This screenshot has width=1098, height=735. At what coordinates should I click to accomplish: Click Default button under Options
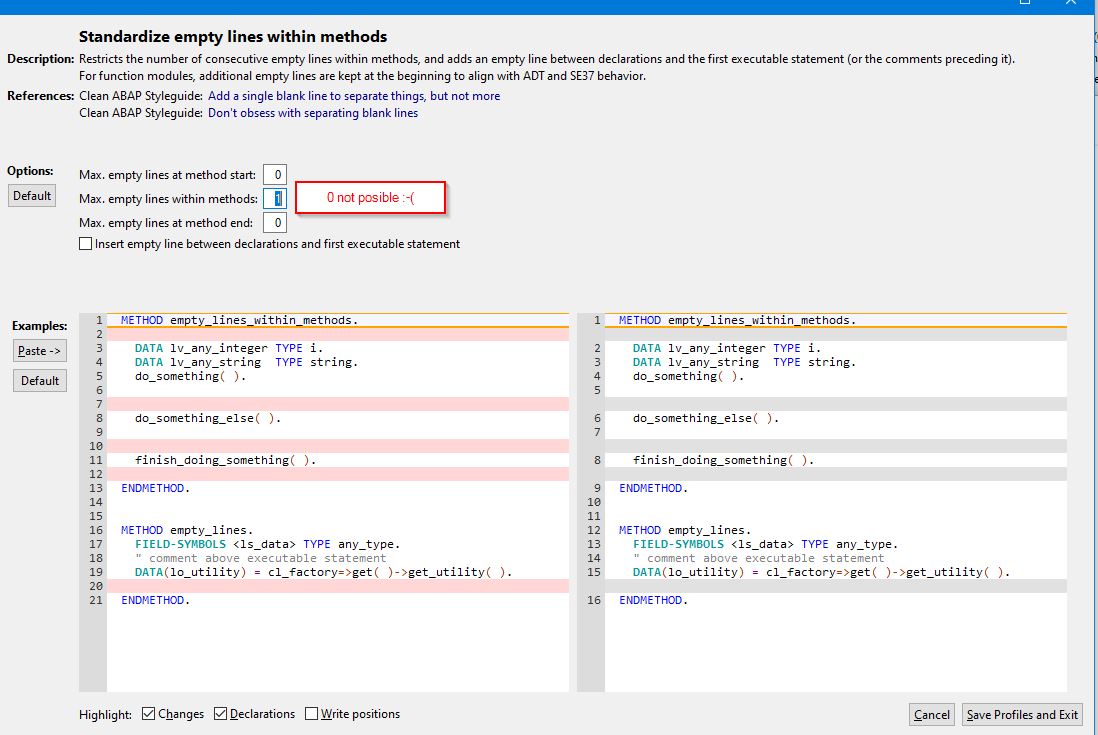point(31,195)
